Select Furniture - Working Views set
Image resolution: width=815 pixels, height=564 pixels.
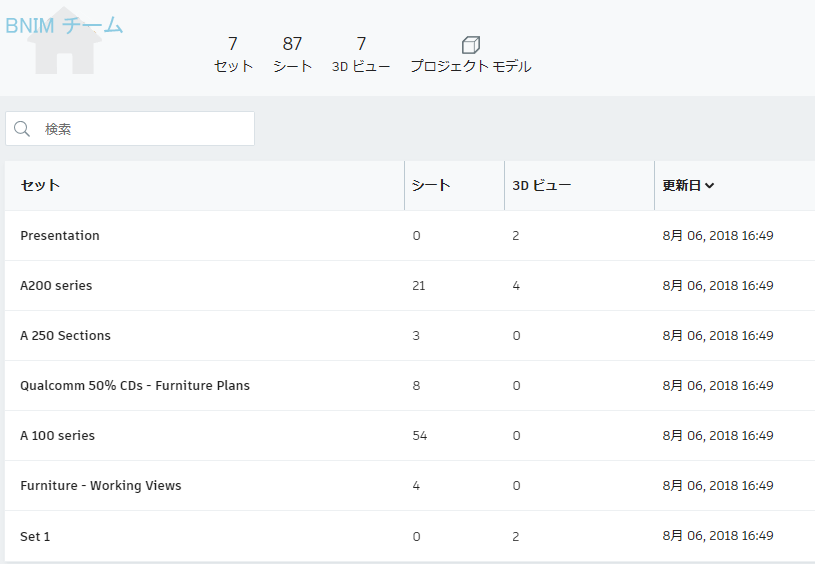pyautogui.click(x=101, y=486)
